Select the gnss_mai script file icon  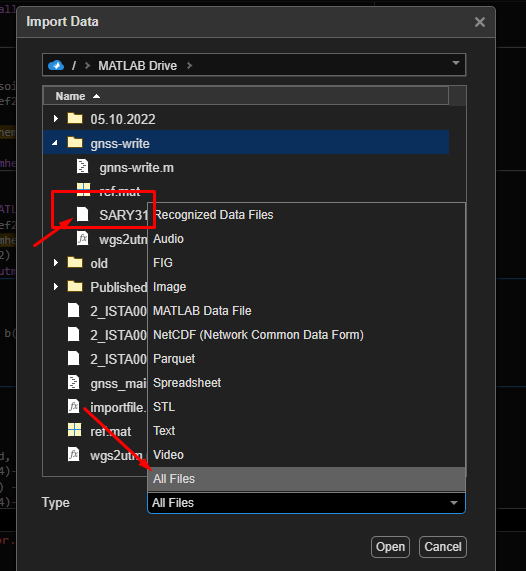[x=74, y=382]
